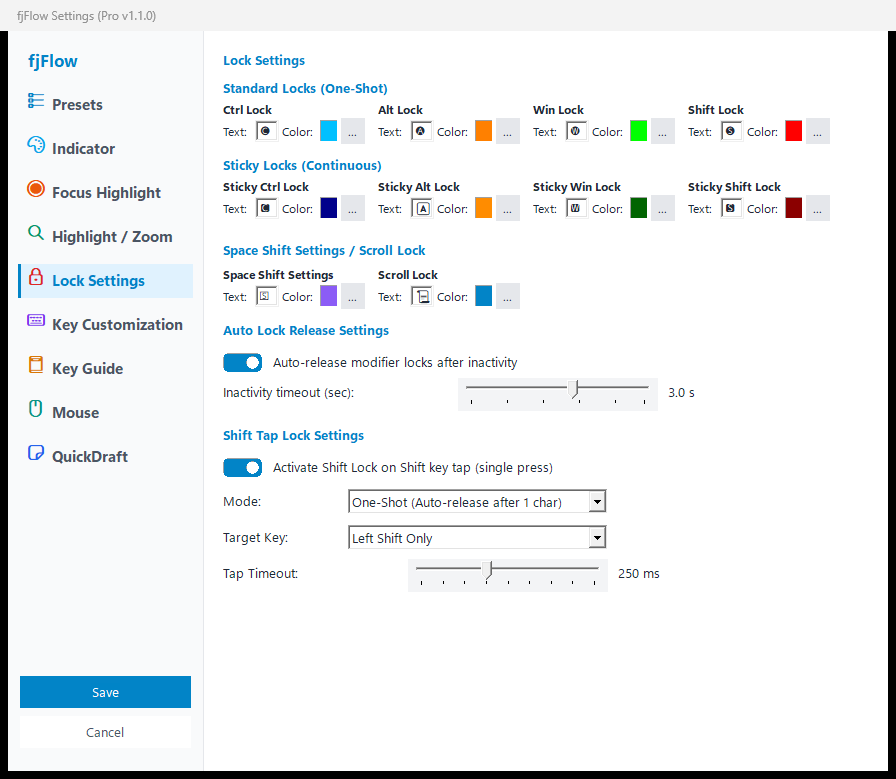Image resolution: width=896 pixels, height=779 pixels.
Task: Click the ellipsis button for Space Shift Settings
Action: [353, 297]
